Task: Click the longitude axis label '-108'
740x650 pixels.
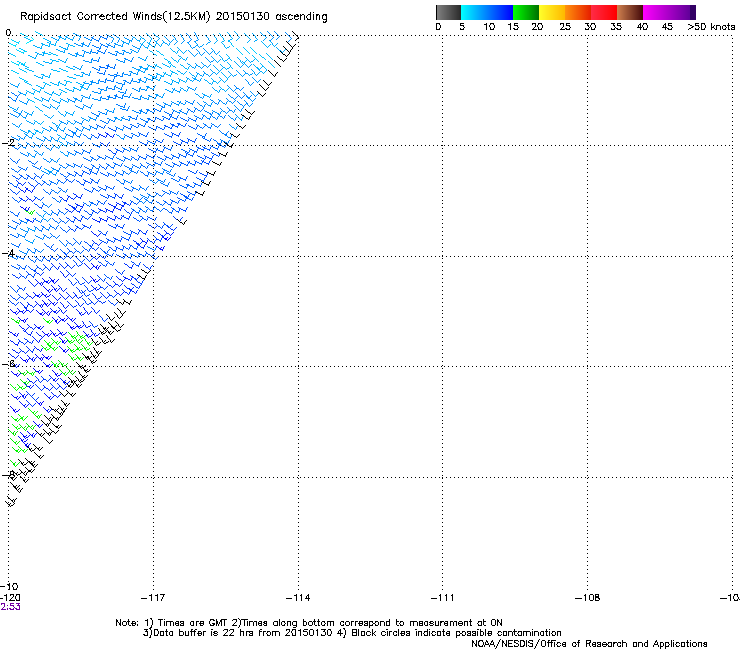Action: click(587, 598)
